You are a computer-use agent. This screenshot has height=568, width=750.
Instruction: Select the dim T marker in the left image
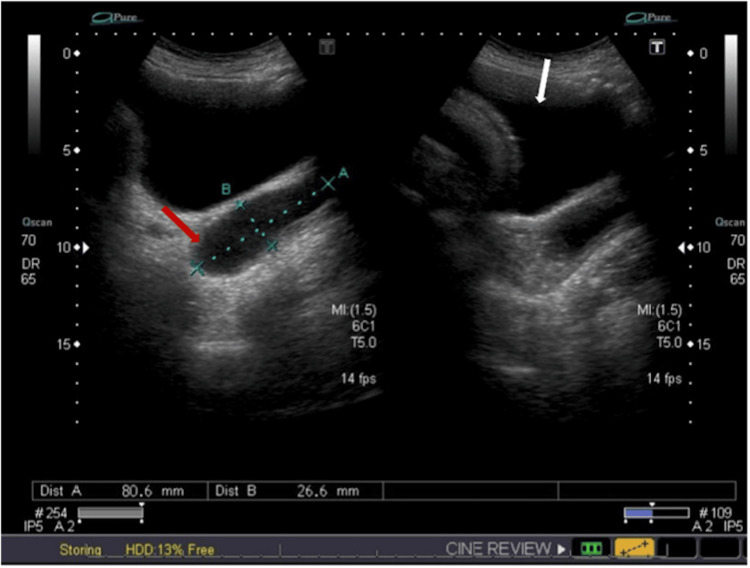tap(327, 47)
